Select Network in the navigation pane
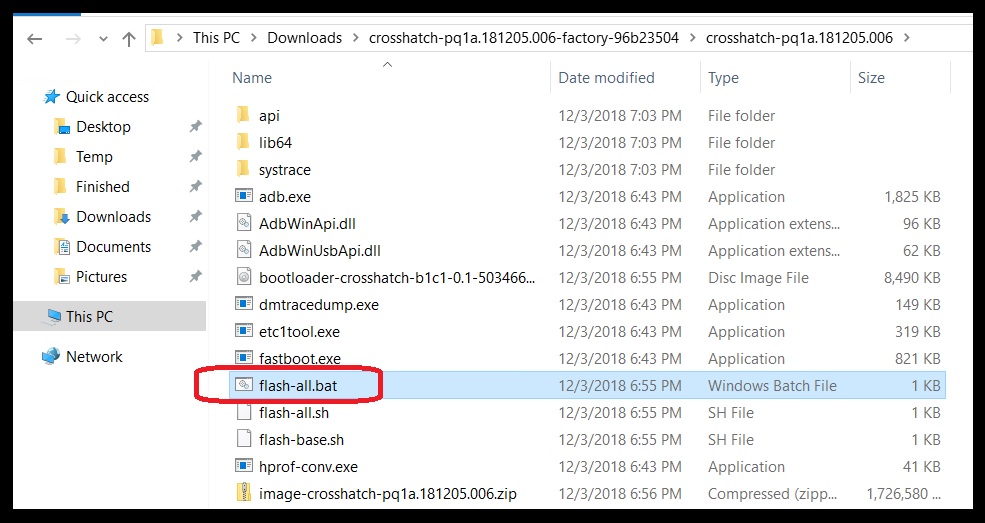Screen dimensions: 985x523 94,357
